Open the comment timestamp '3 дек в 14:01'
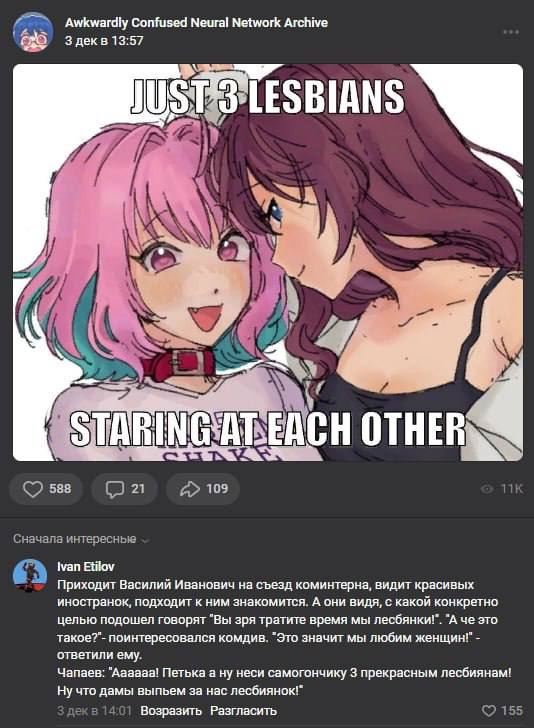The image size is (534, 728). pos(94,711)
